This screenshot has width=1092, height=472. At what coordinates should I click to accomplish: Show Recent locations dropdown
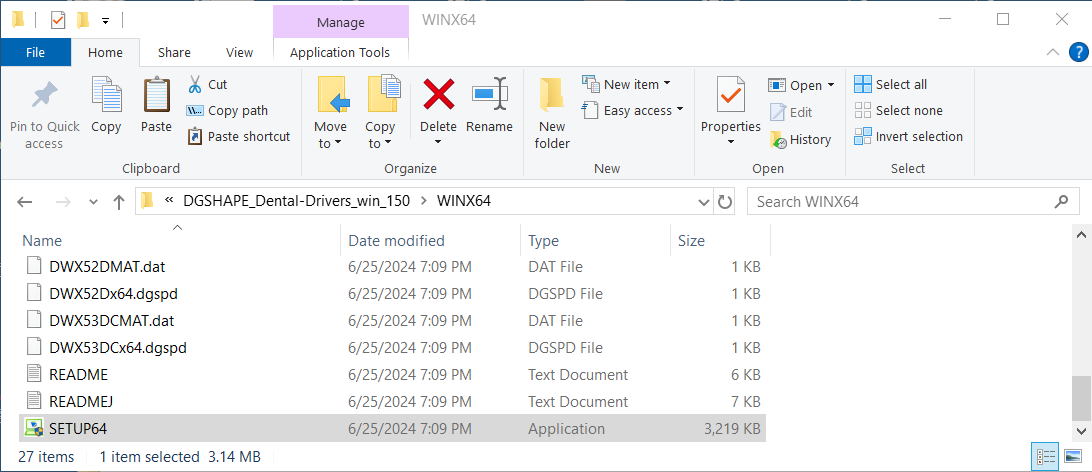click(94, 202)
